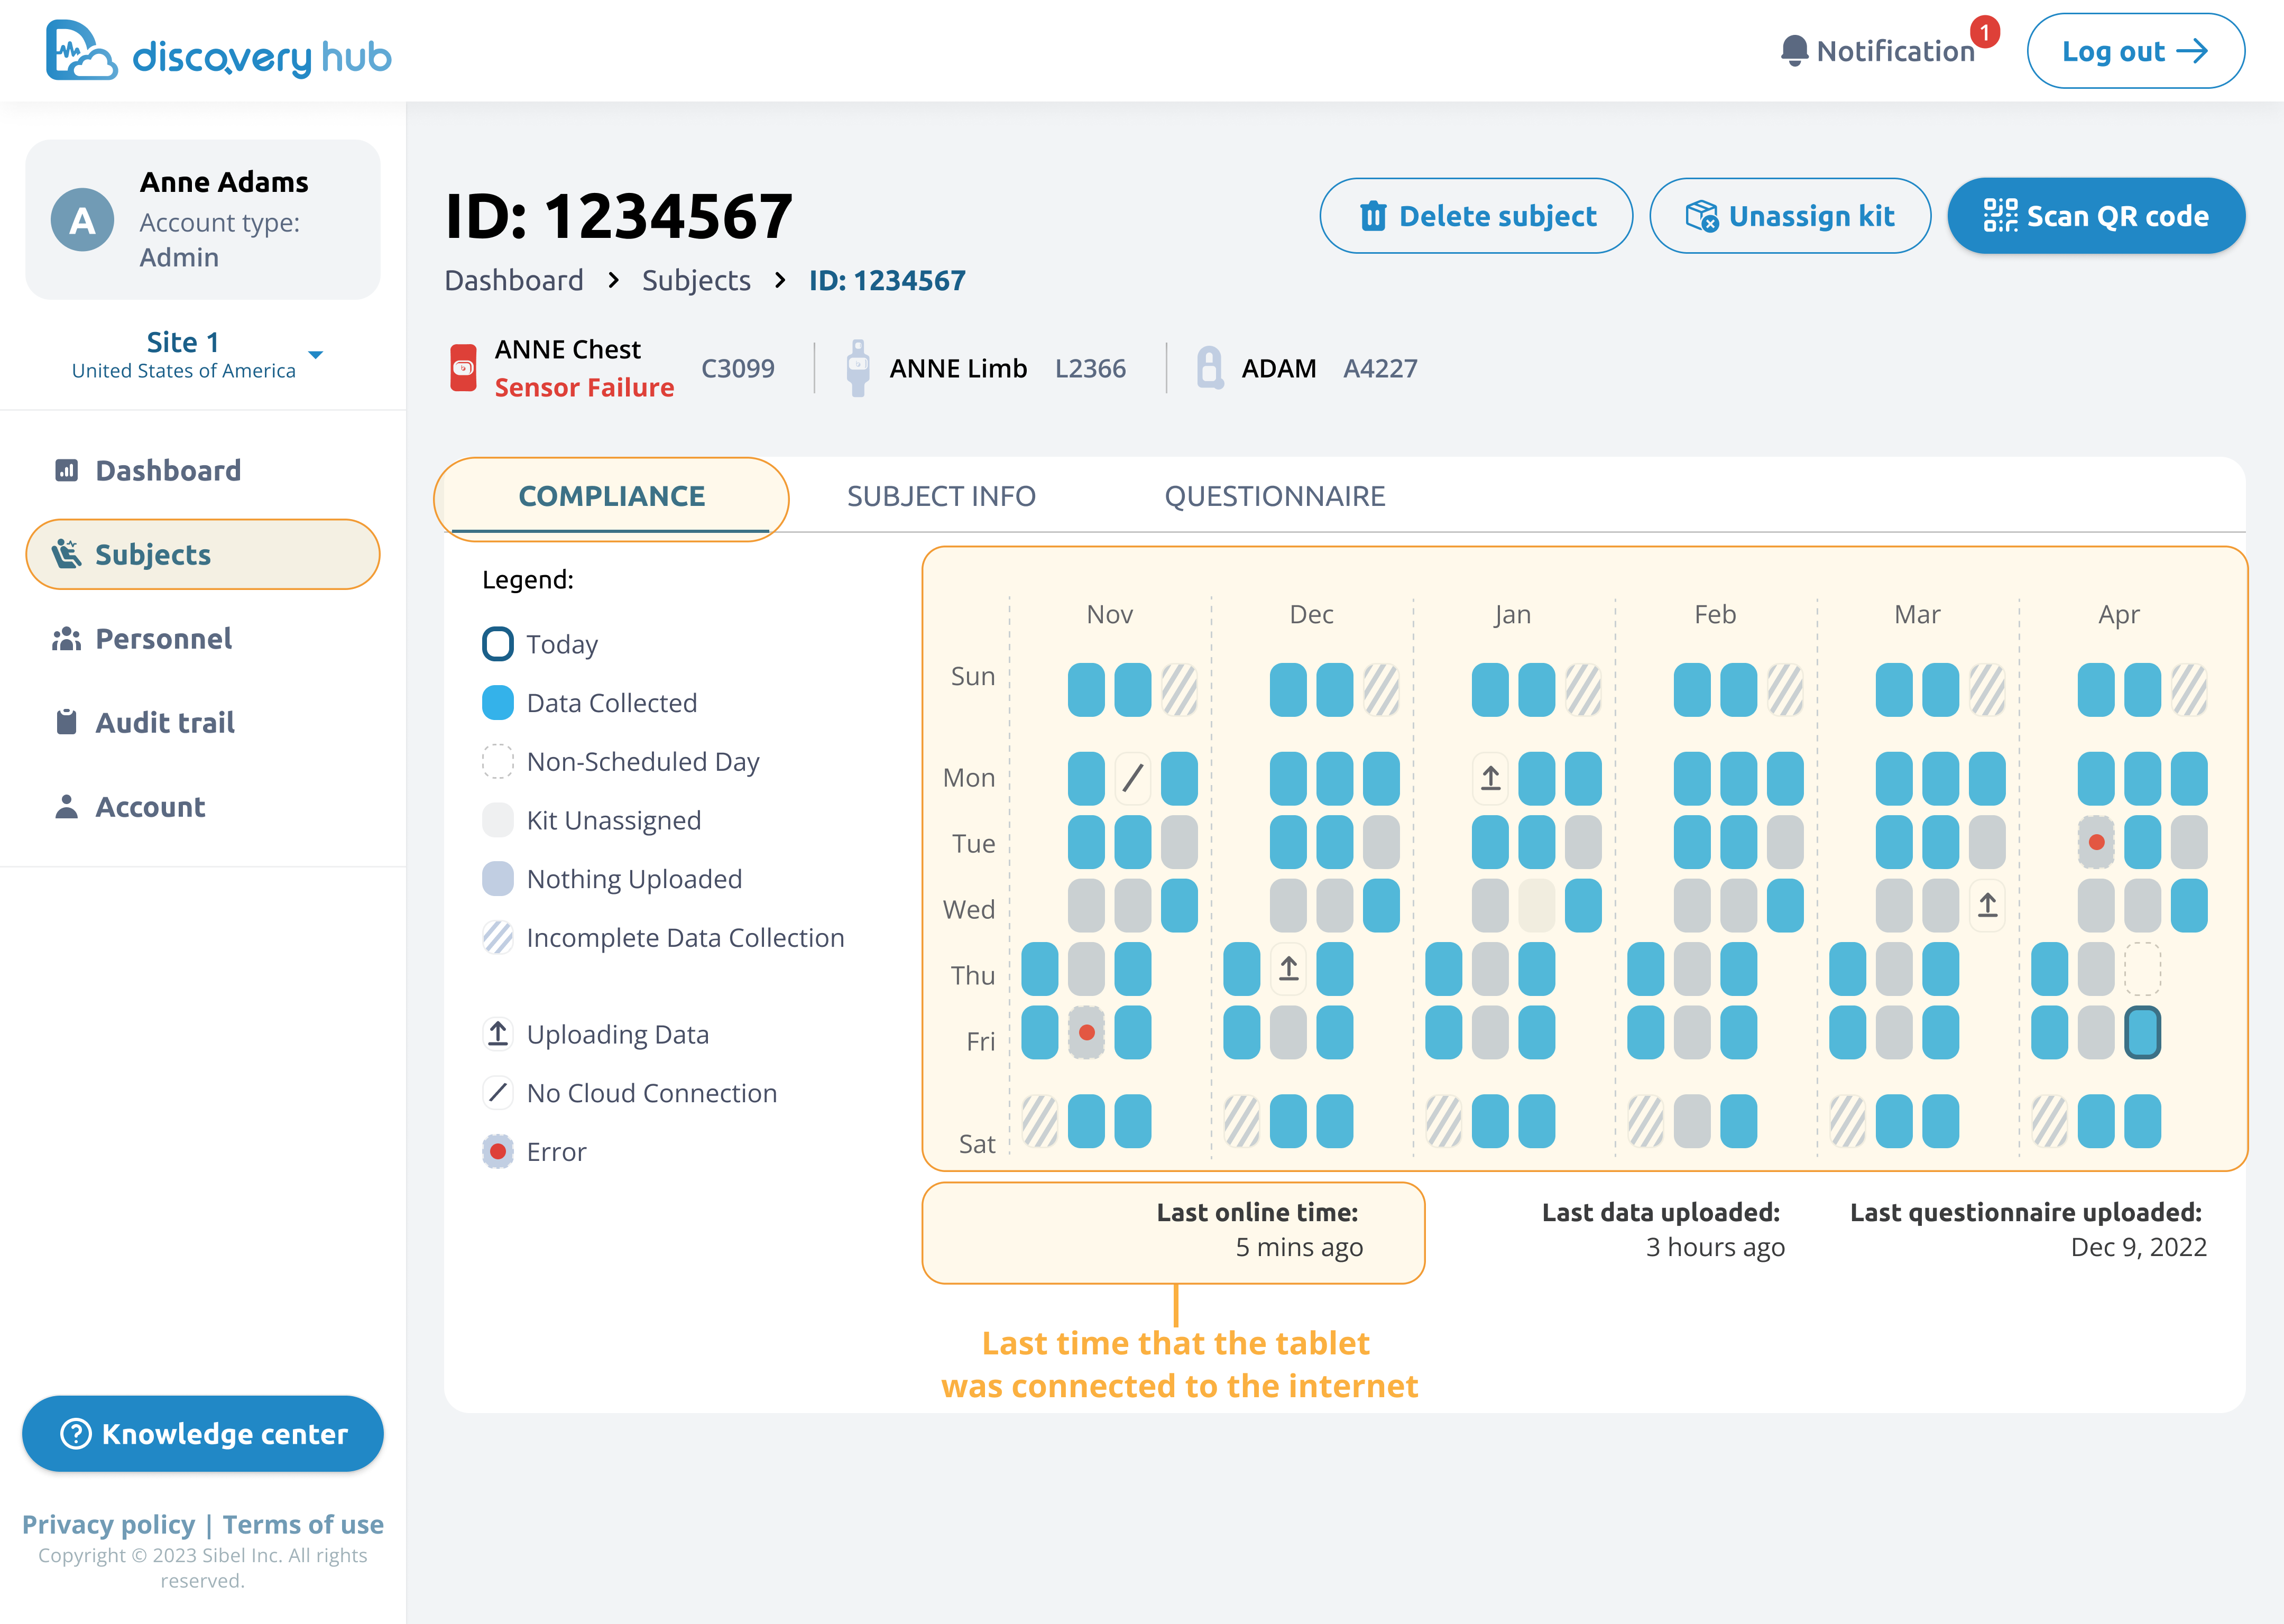
Task: Open the QUESTIONNAIRE tab
Action: (1274, 496)
